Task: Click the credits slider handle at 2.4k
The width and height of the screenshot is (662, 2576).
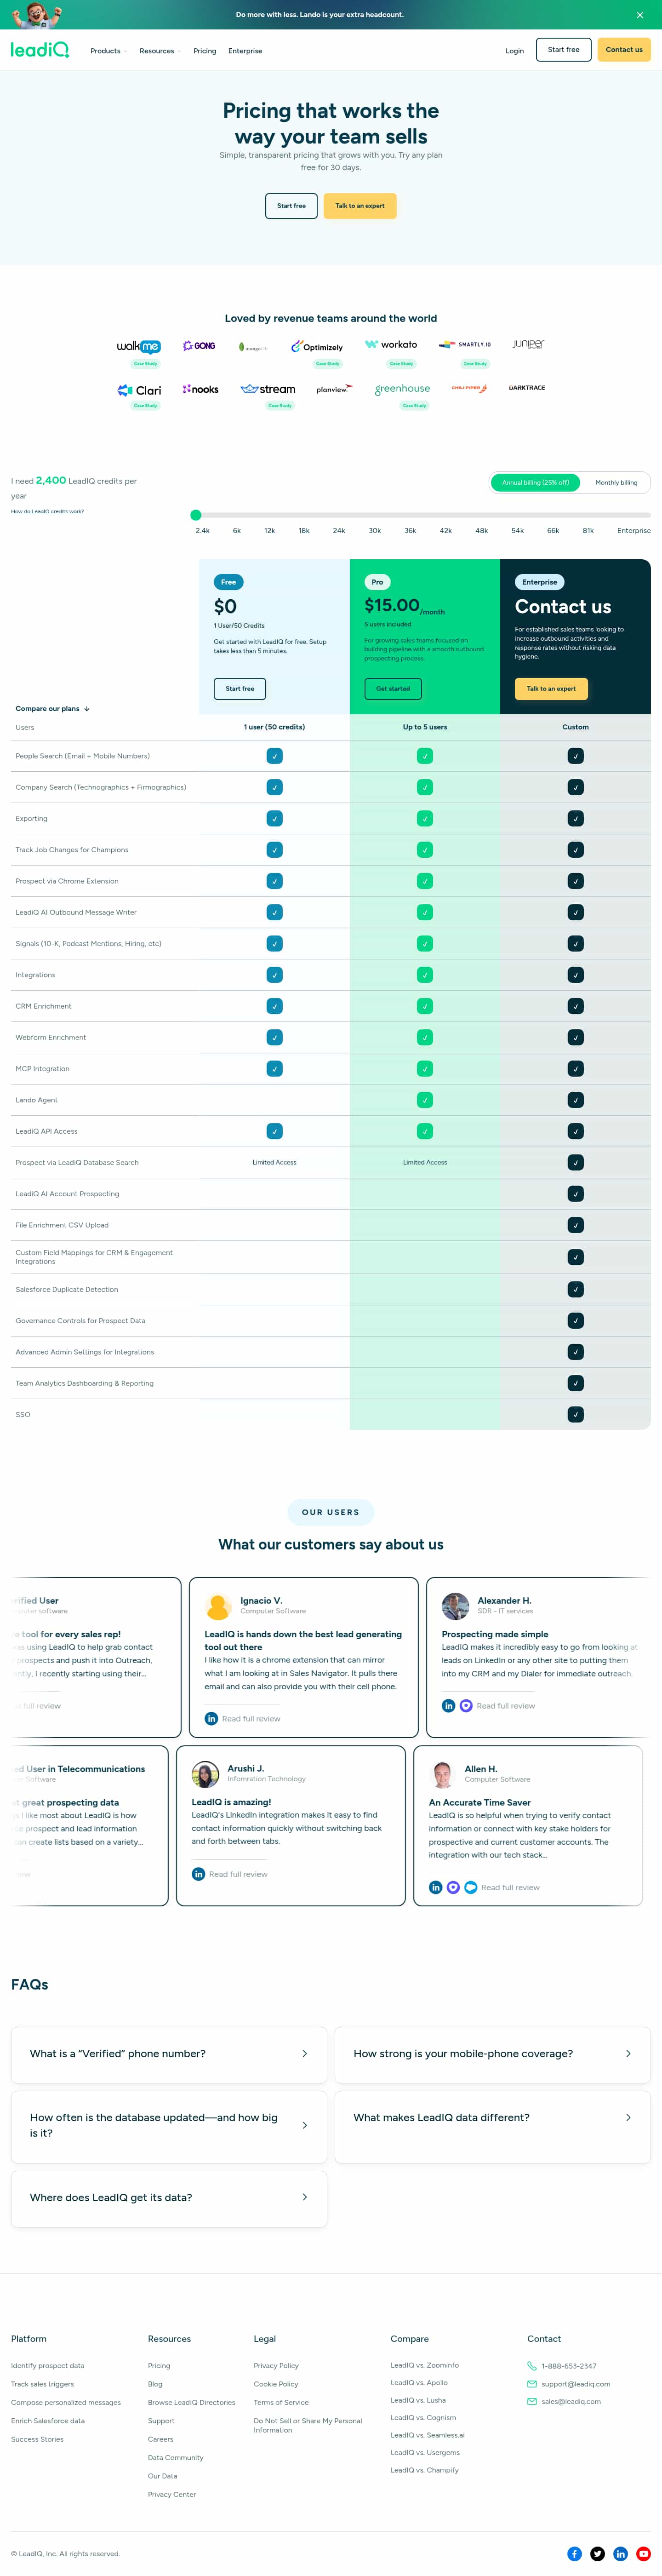Action: point(196,515)
